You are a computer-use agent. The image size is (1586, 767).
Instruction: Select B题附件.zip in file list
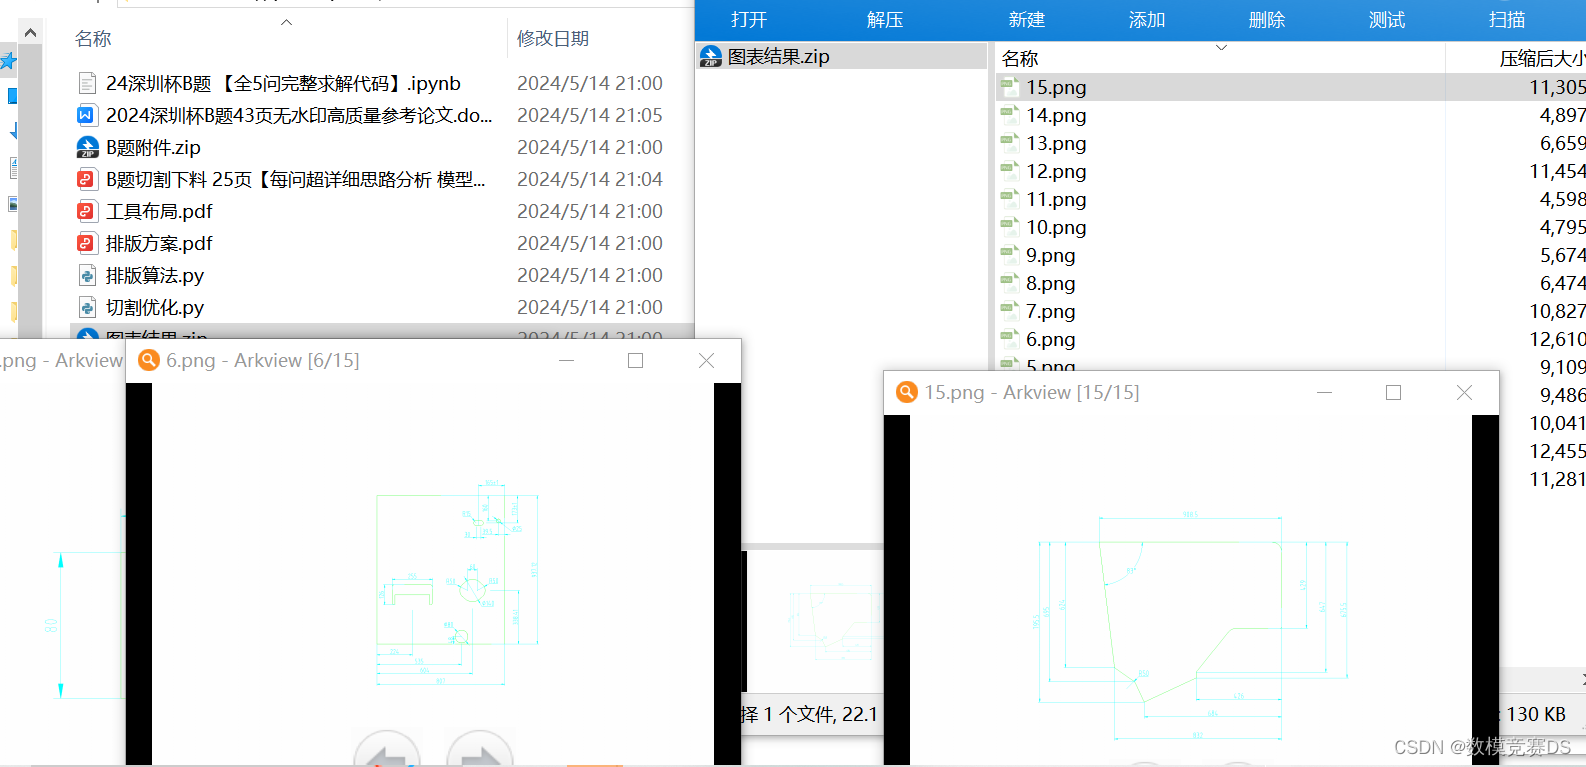click(x=153, y=147)
